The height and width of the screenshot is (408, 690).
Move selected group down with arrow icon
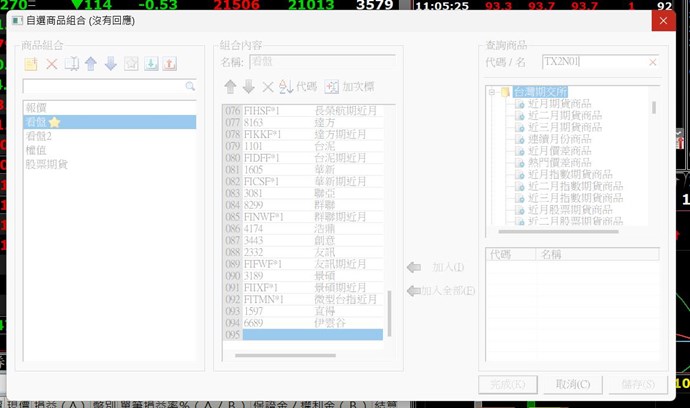(110, 64)
